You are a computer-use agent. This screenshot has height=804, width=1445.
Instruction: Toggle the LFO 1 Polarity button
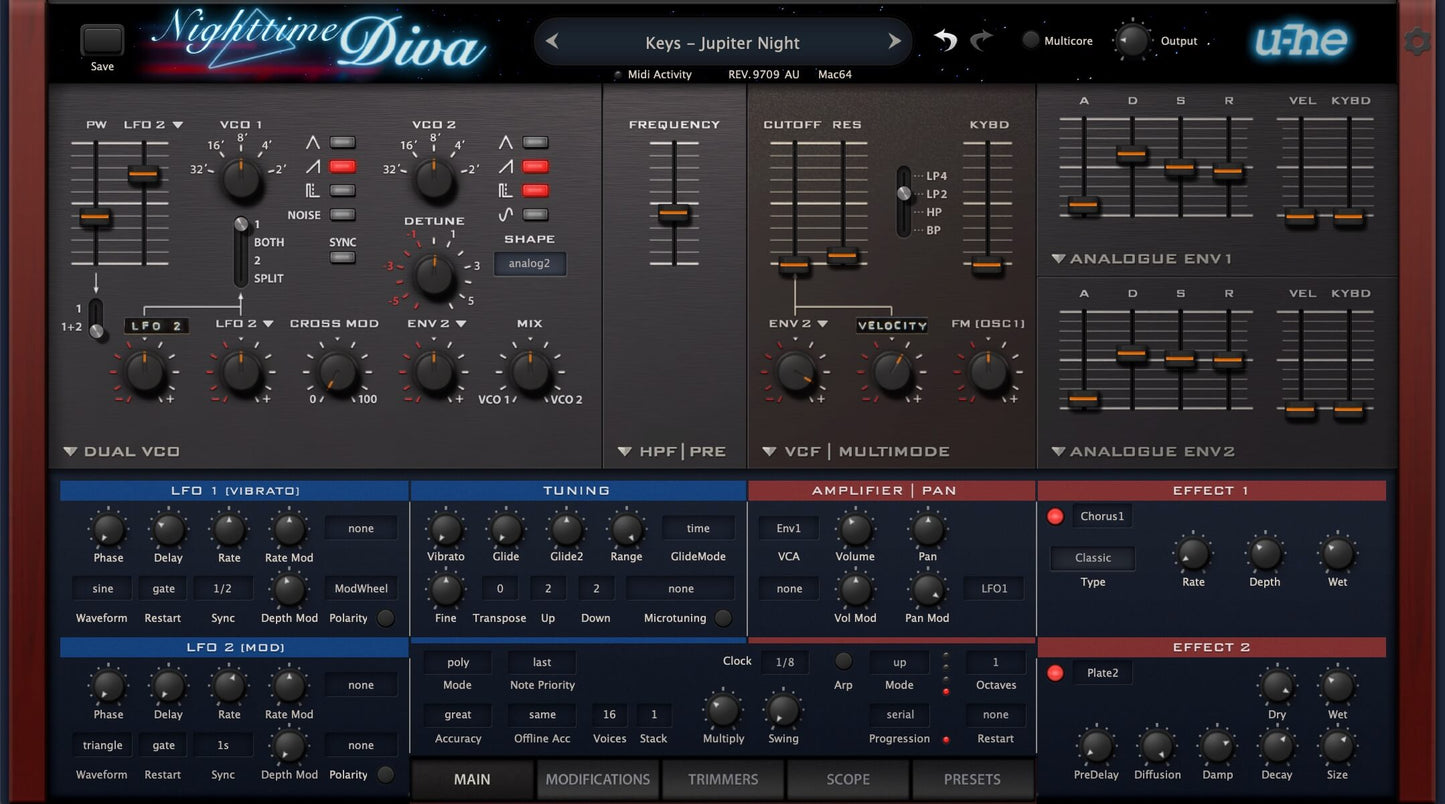click(x=385, y=618)
